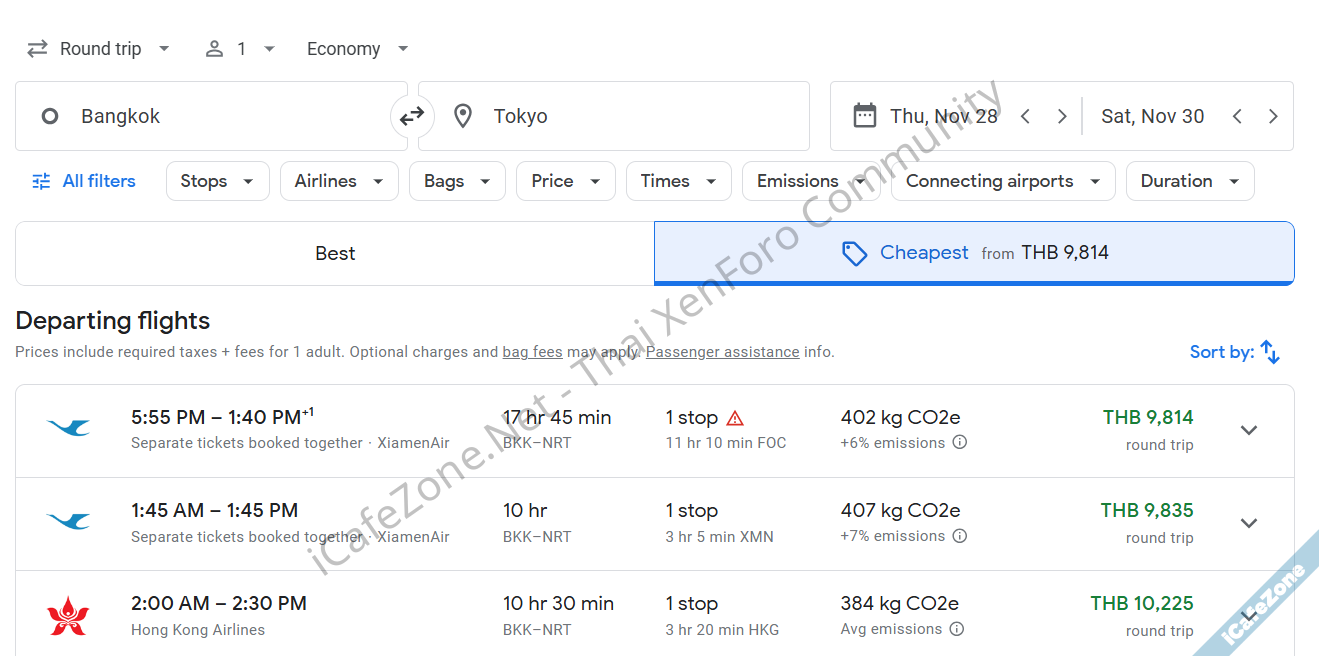
Task: Open All filters panel
Action: pos(84,181)
